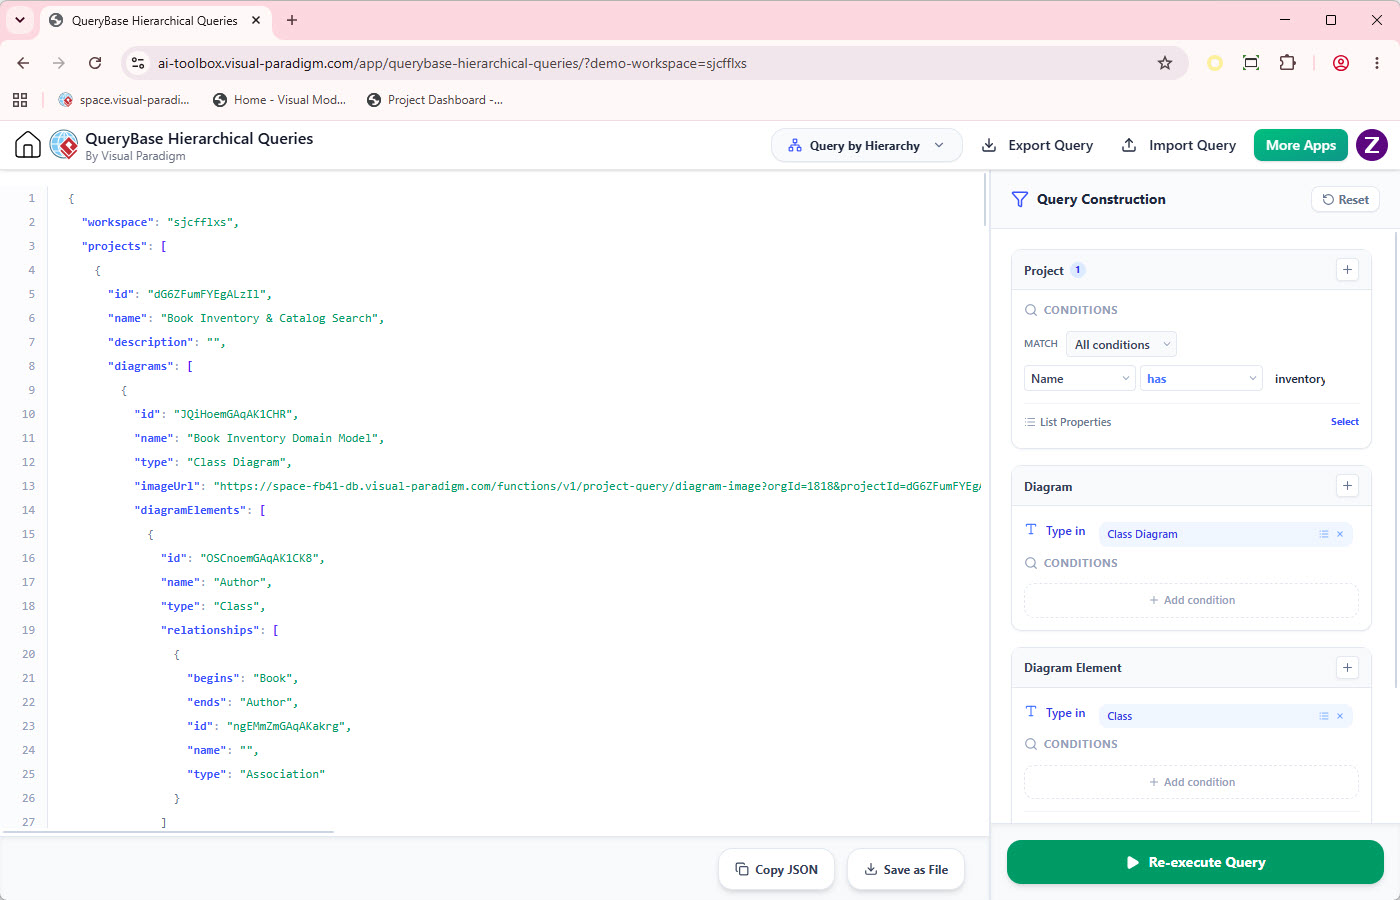
Task: Open space.visual-paradi... bookmark
Action: (124, 100)
